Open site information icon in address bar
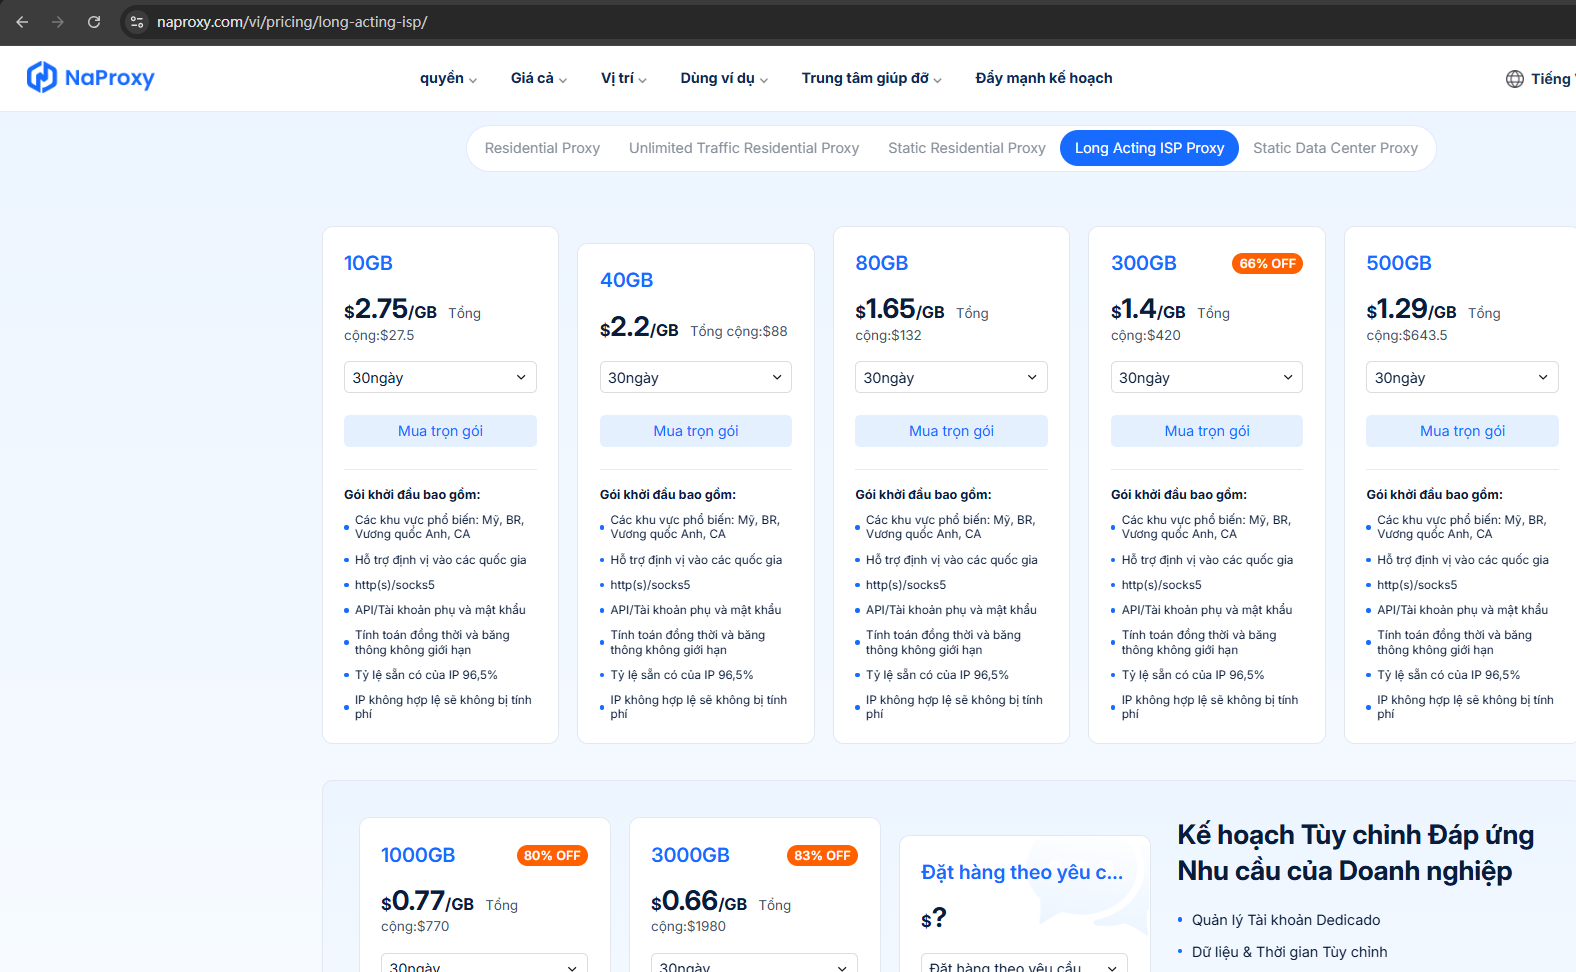1576x972 pixels. (137, 22)
